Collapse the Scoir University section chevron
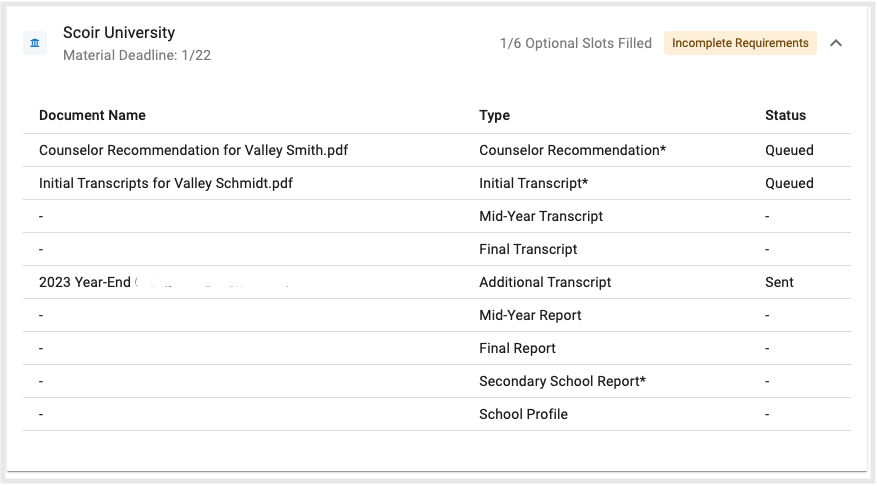Image resolution: width=877 pixels, height=486 pixels. pos(836,44)
